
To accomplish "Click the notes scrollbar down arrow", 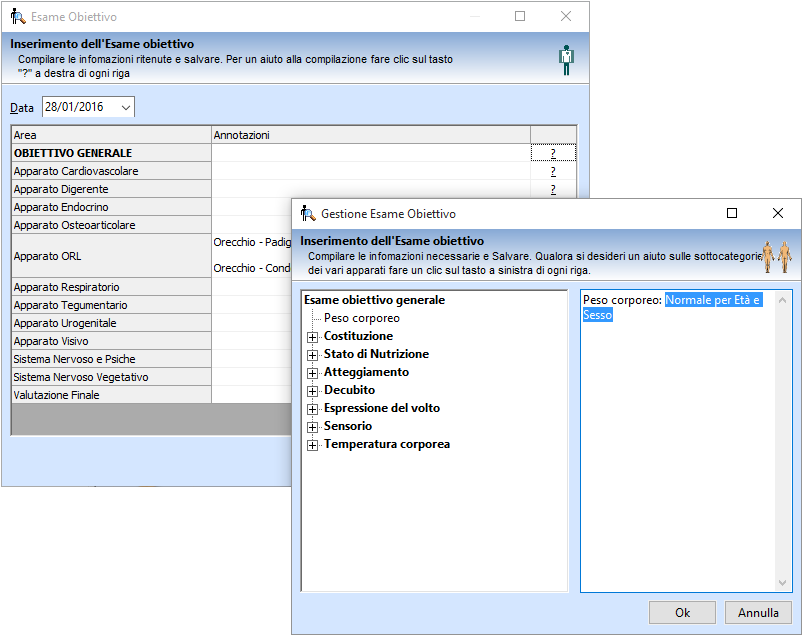I will [782, 582].
